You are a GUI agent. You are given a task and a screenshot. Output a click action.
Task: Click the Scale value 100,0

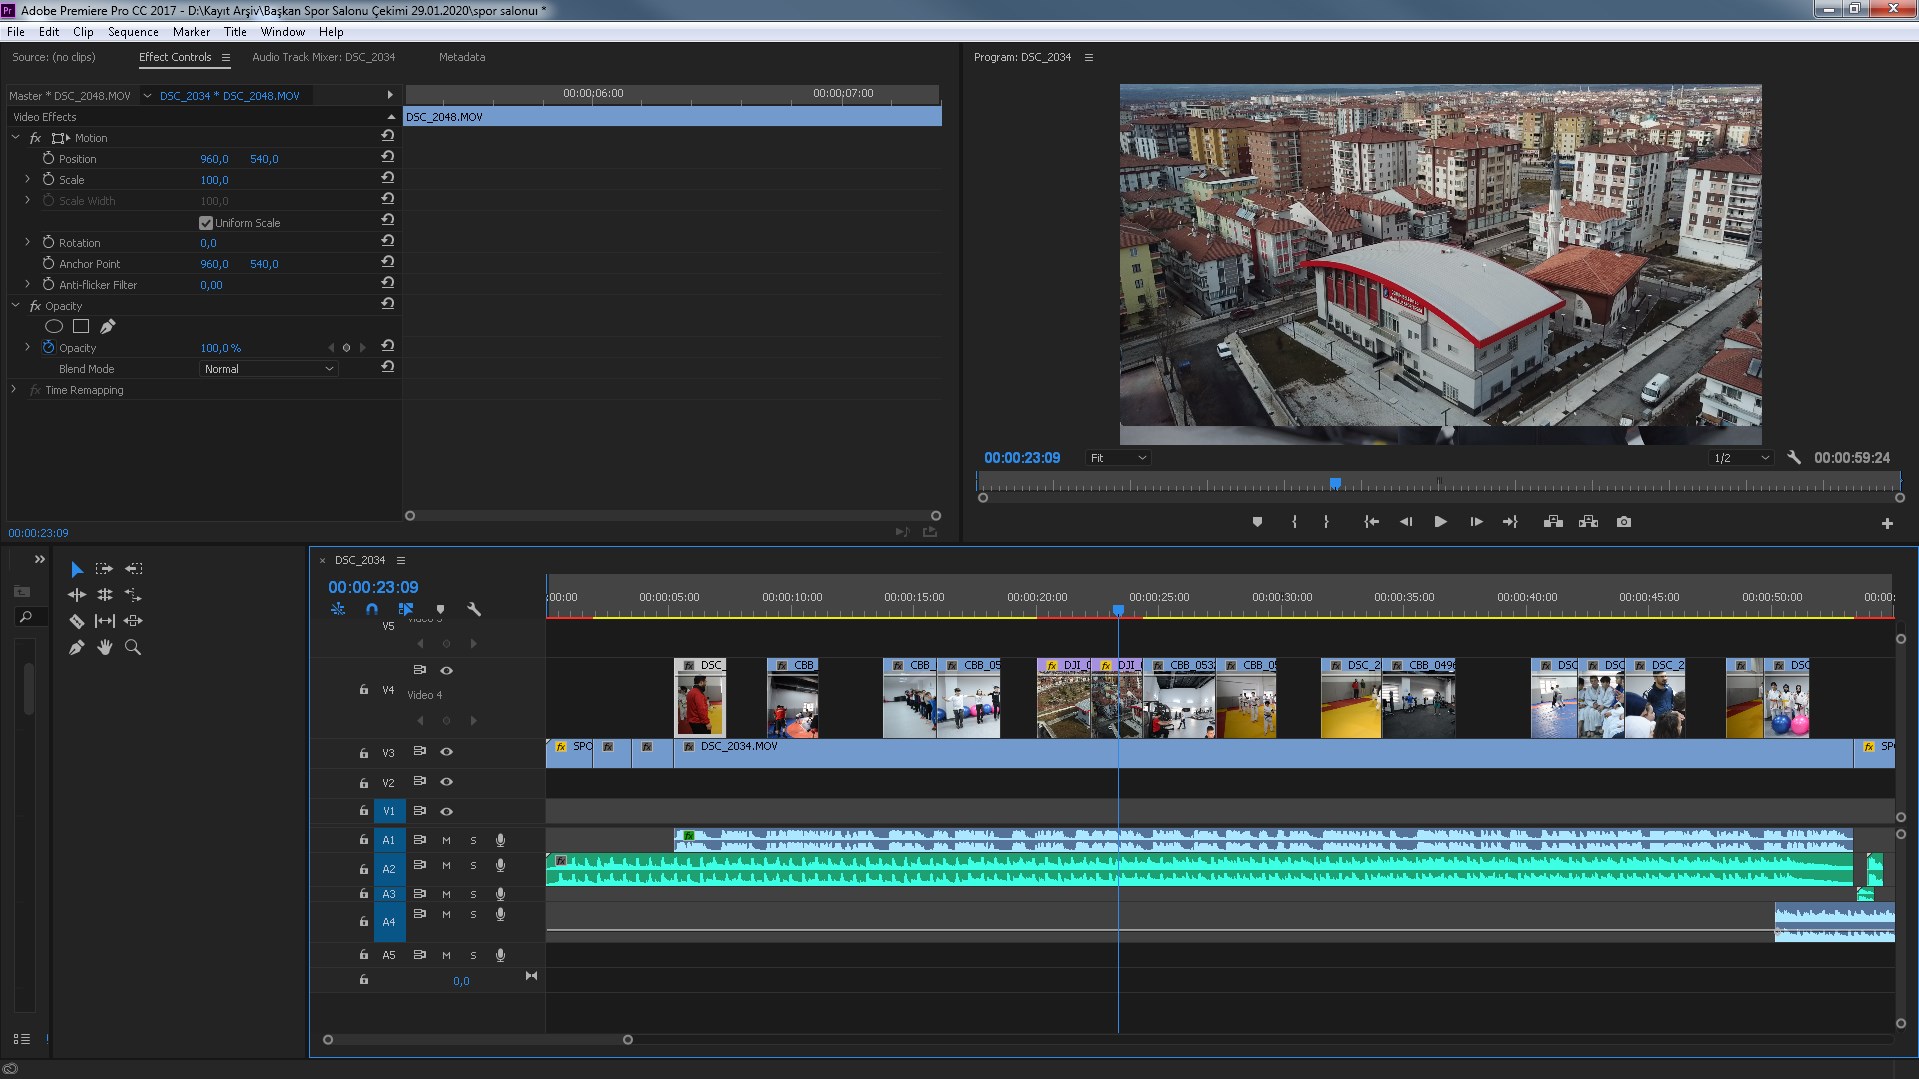pos(214,180)
